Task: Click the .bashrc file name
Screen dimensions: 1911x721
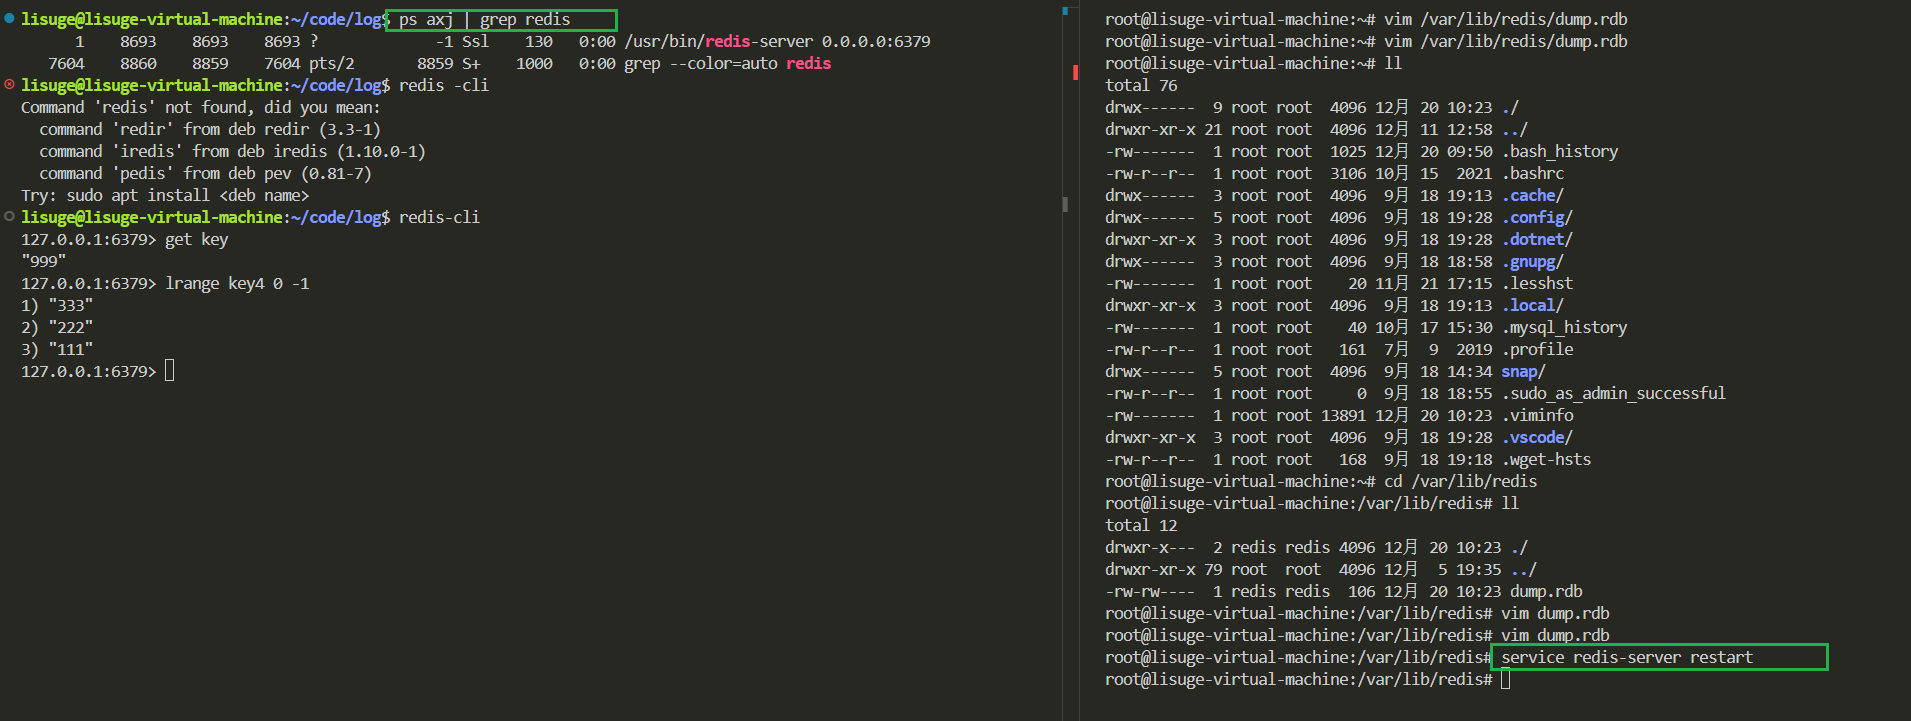Action: [1533, 173]
